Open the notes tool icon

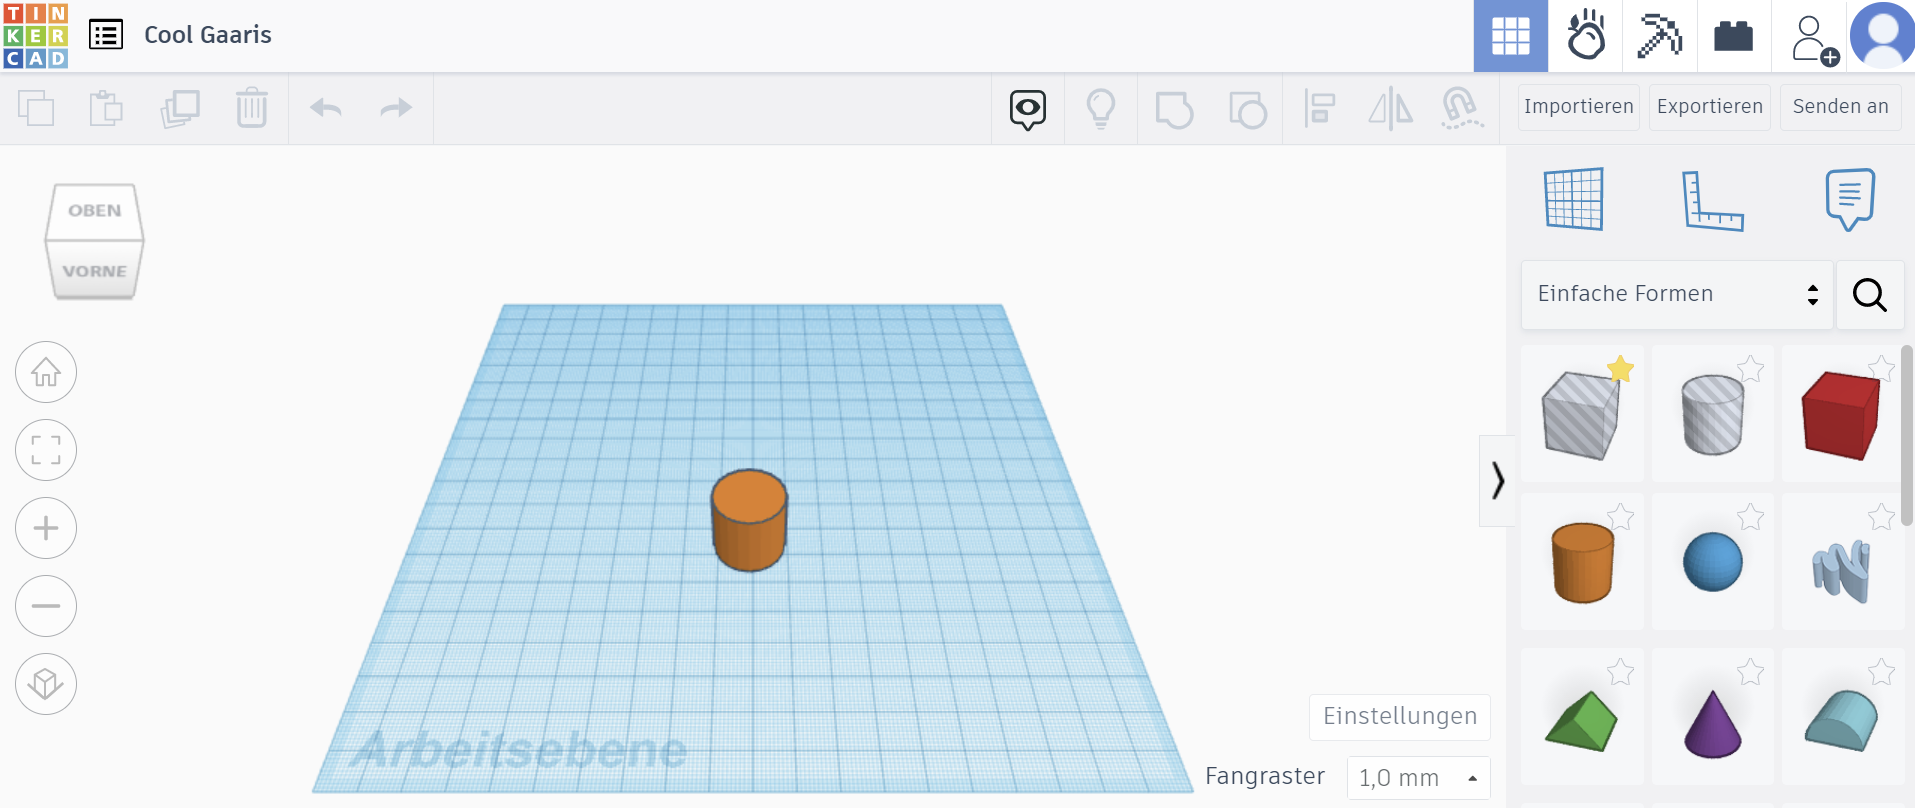pos(1849,199)
